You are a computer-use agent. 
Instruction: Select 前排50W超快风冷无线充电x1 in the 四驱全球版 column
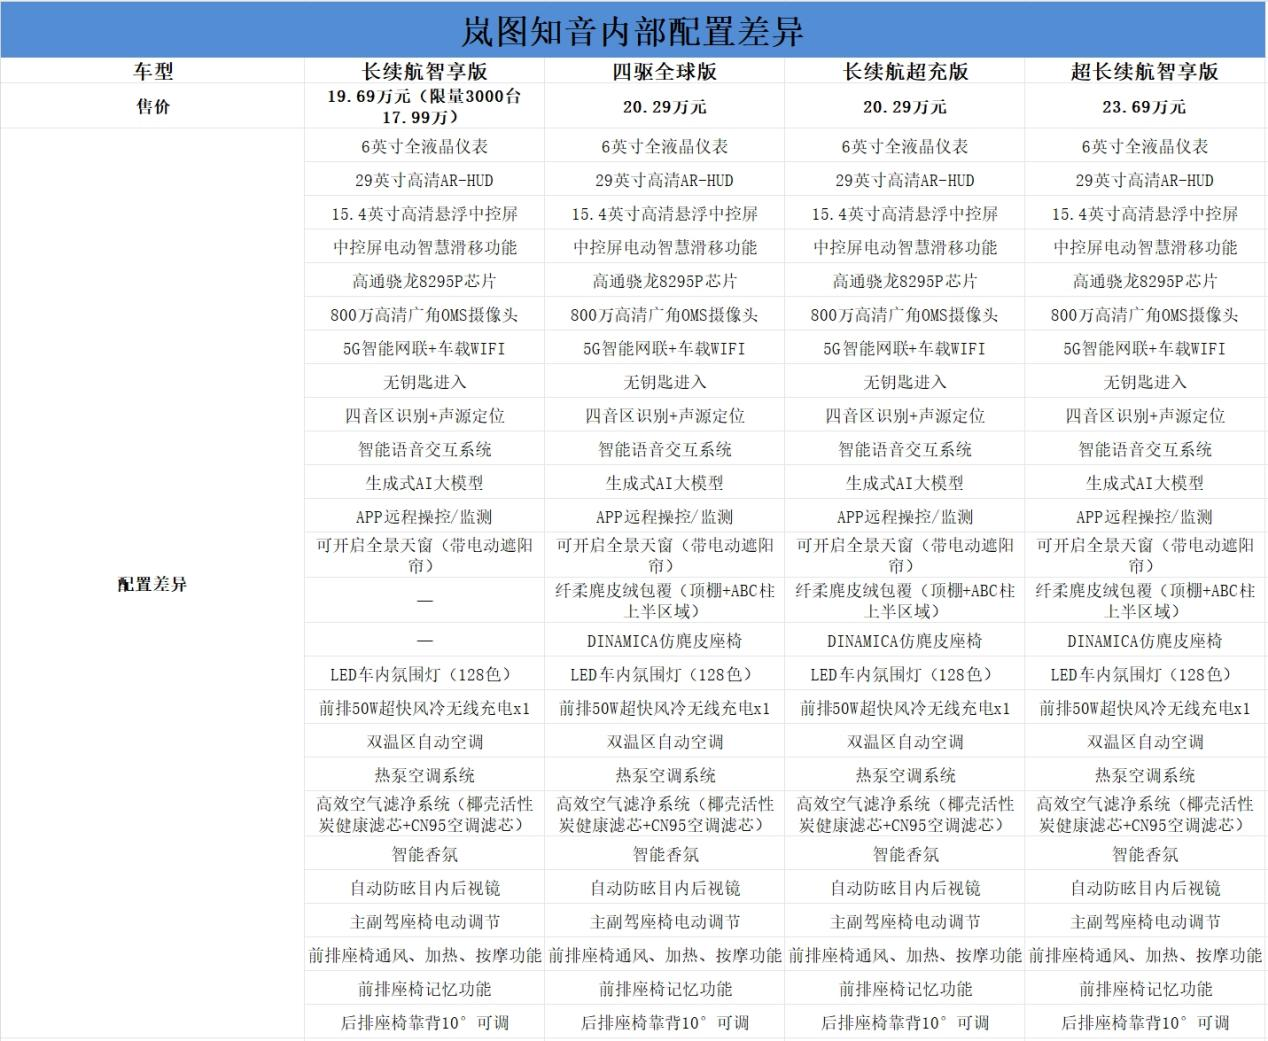pyautogui.click(x=664, y=708)
